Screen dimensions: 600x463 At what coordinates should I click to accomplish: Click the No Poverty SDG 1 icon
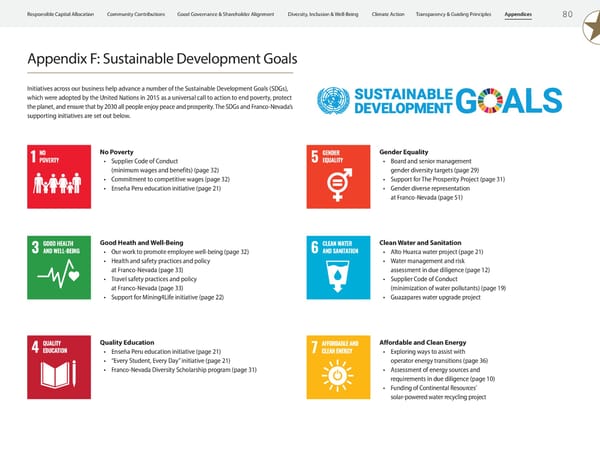point(59,176)
